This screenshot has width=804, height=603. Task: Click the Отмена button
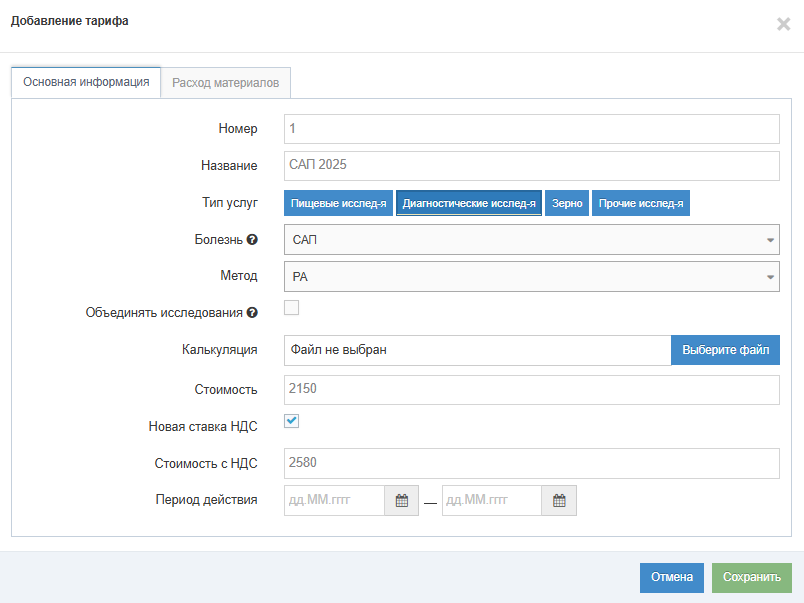(672, 577)
